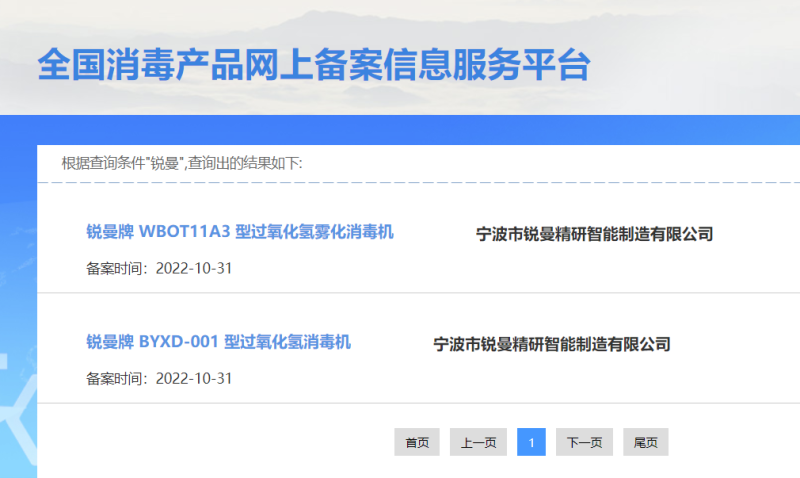Click 锐曼牌 brand text in first result title
Viewport: 800px width, 478px height.
coord(110,232)
